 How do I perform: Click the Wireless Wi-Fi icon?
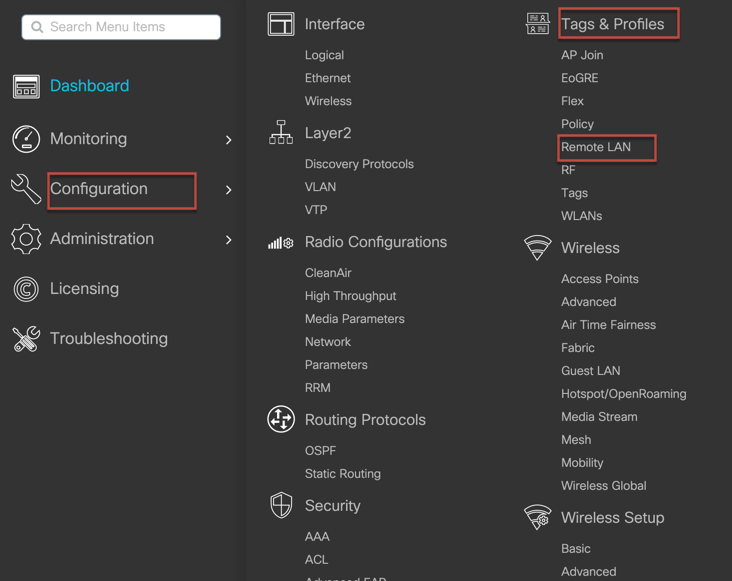click(x=537, y=247)
